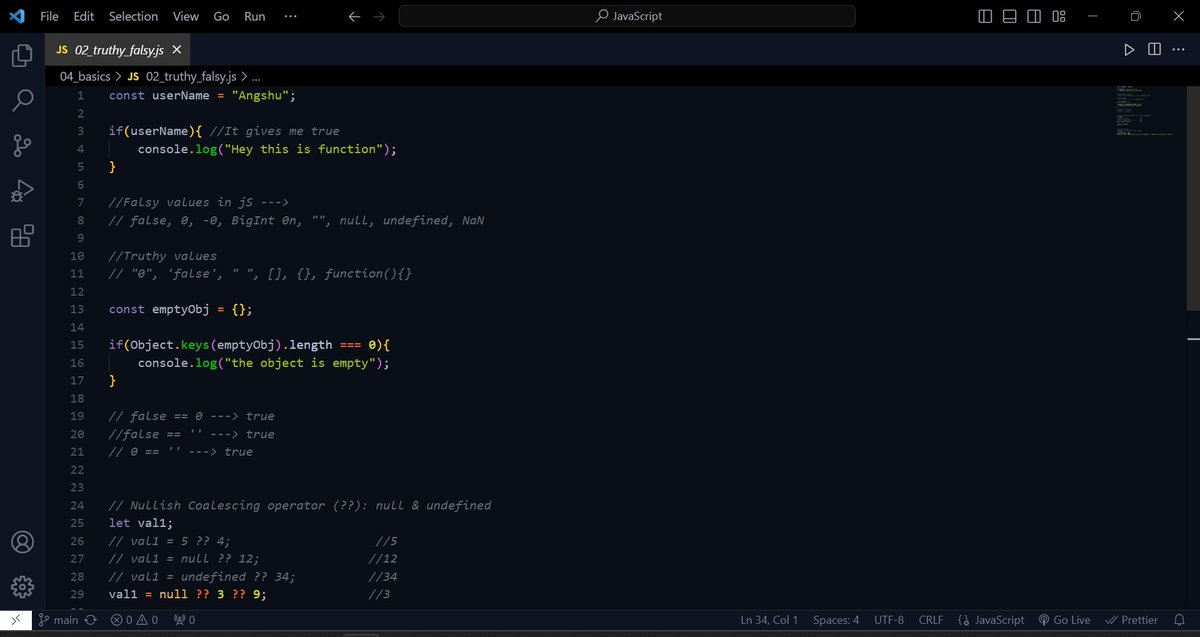Click the "let val1;" line
The height and width of the screenshot is (637, 1200).
click(141, 523)
